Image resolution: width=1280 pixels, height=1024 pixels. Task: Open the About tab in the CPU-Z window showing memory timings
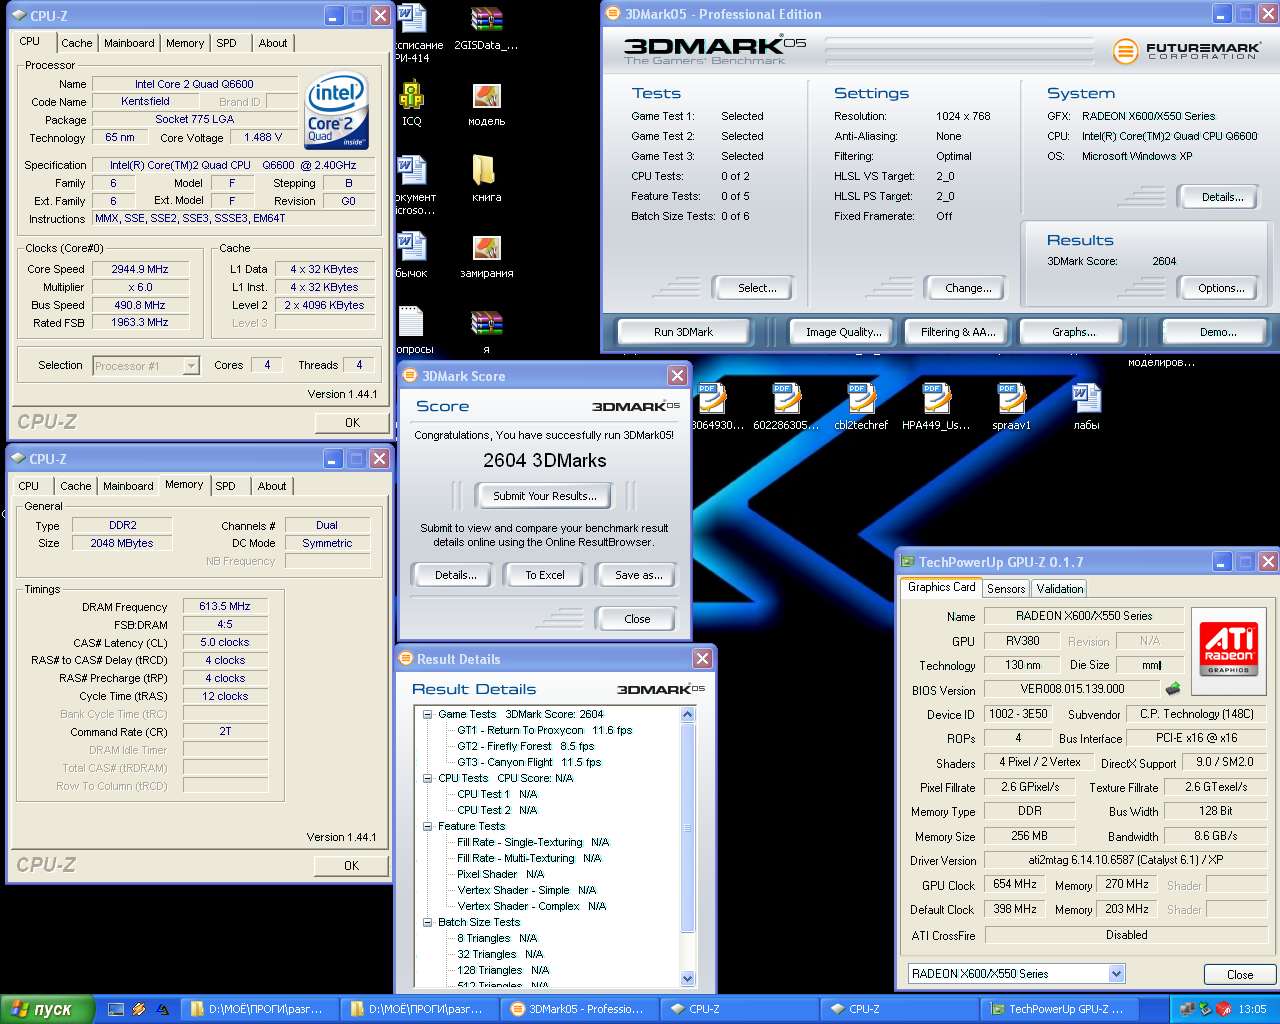click(x=272, y=486)
